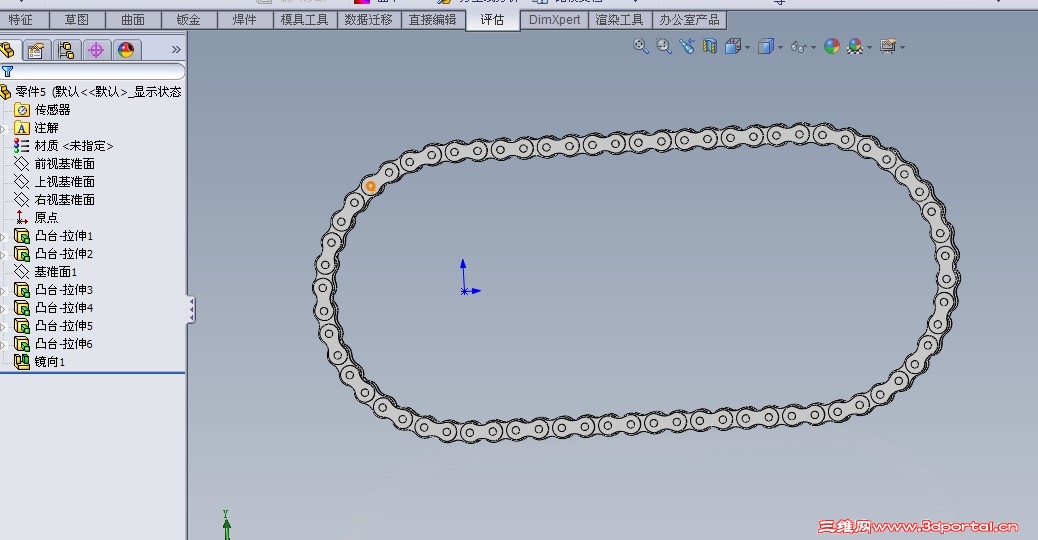This screenshot has height=540, width=1038.
Task: Select the 凸台-拉伸5 feature
Action: (x=64, y=325)
